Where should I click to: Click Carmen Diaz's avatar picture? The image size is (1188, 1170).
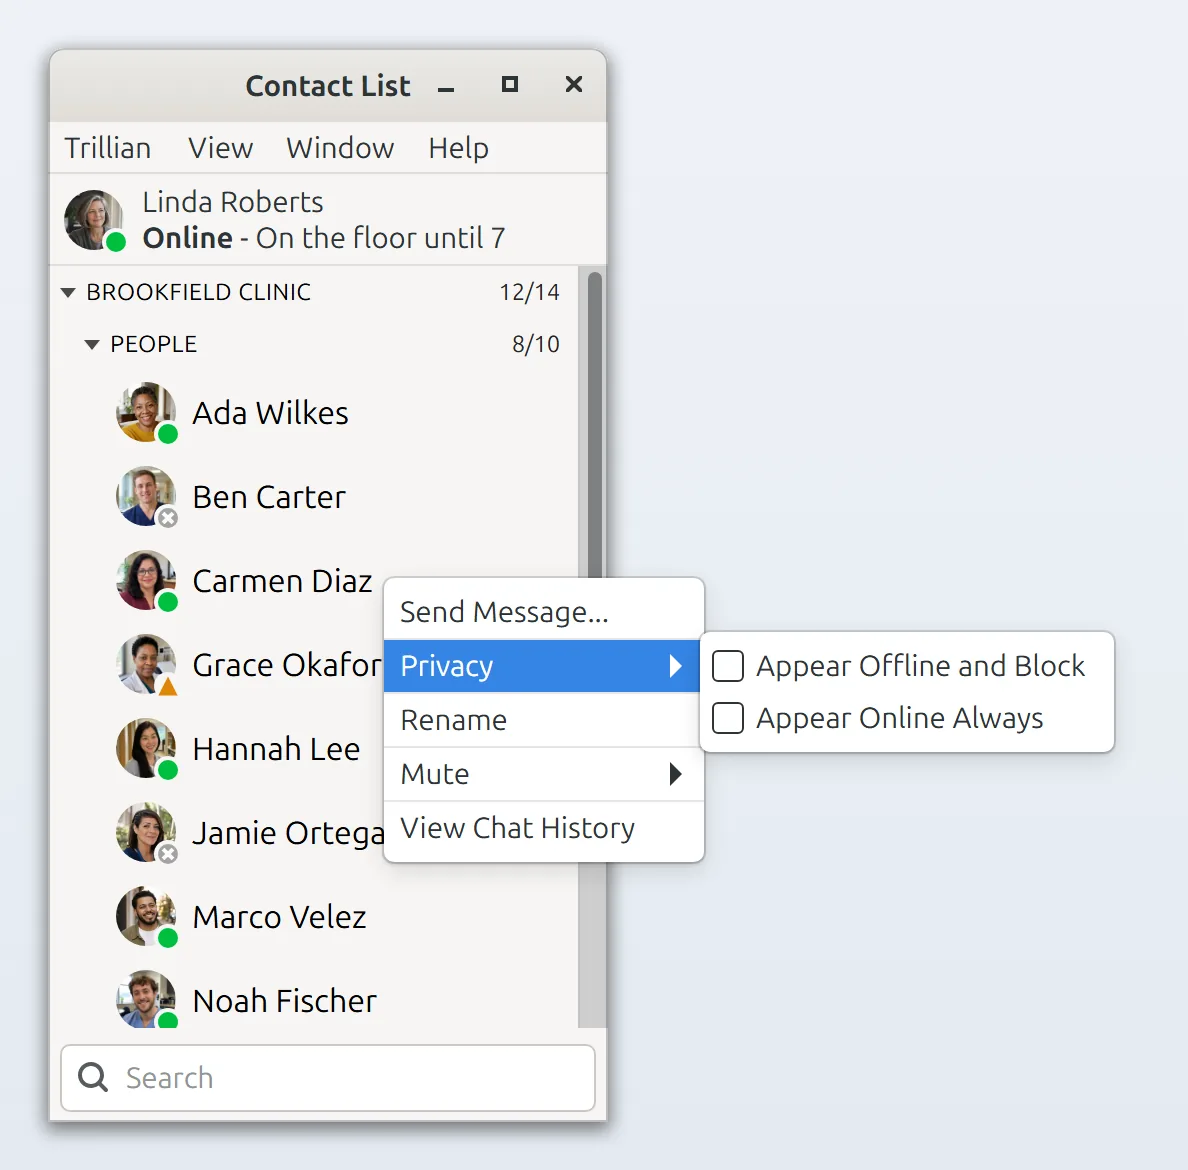[146, 580]
